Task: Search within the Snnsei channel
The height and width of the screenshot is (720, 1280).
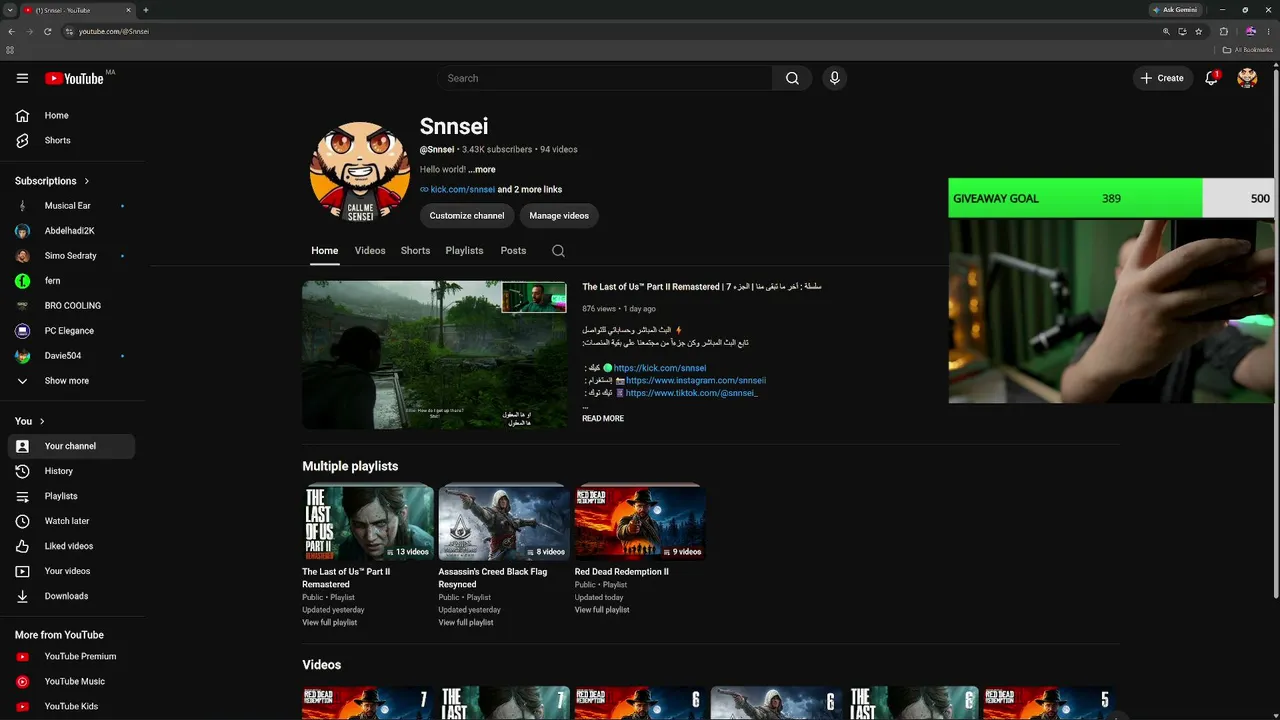Action: click(x=558, y=251)
